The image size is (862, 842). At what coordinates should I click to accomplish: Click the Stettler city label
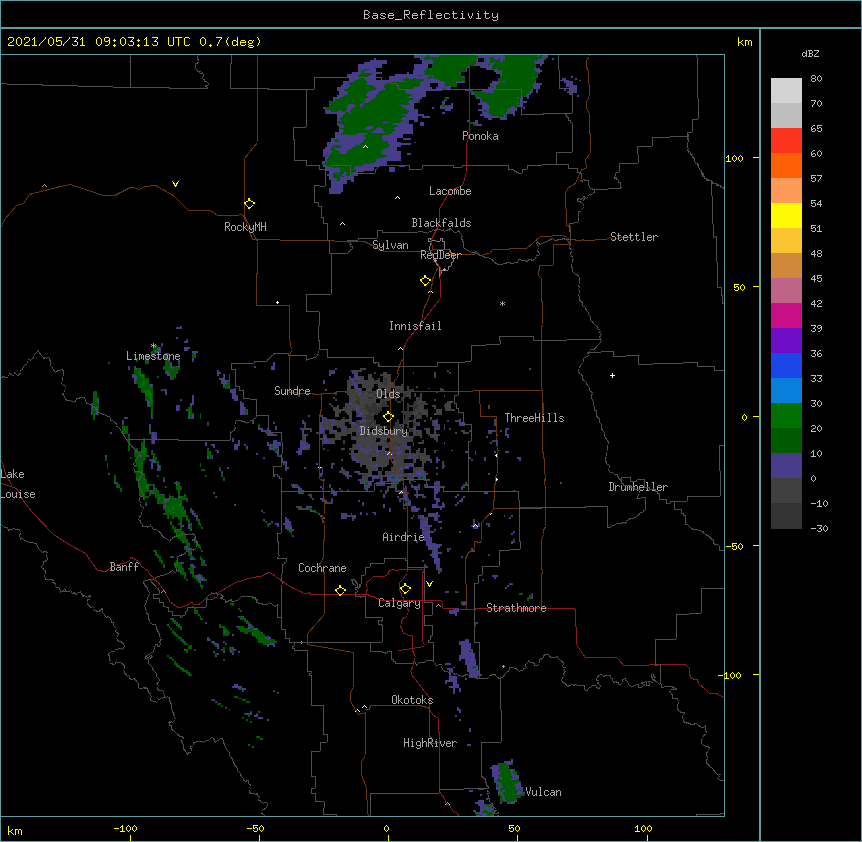pyautogui.click(x=634, y=237)
